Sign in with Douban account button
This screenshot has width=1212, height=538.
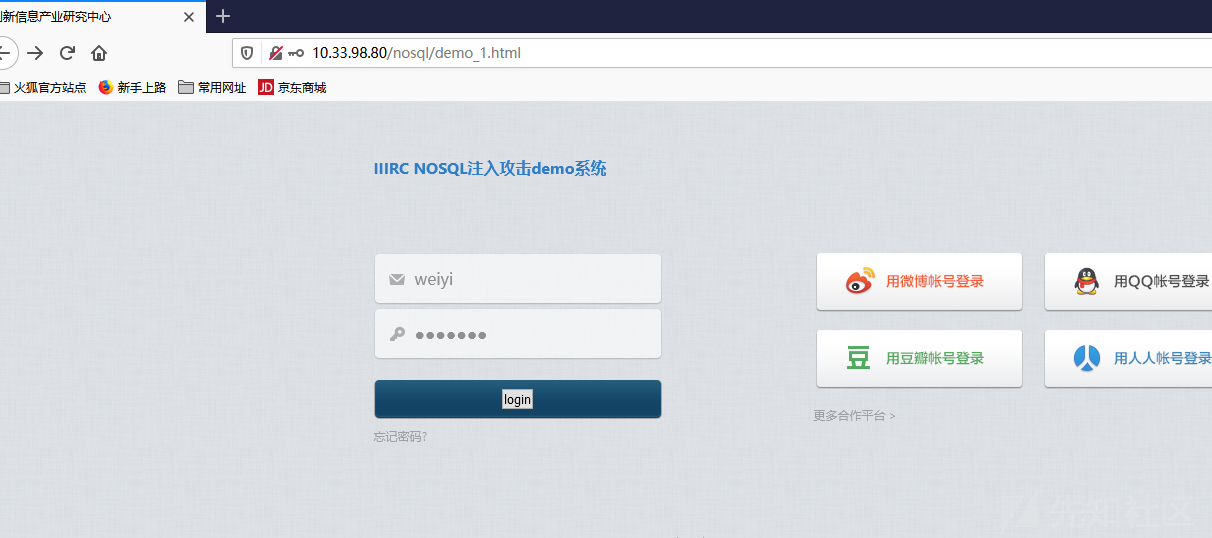pos(919,358)
